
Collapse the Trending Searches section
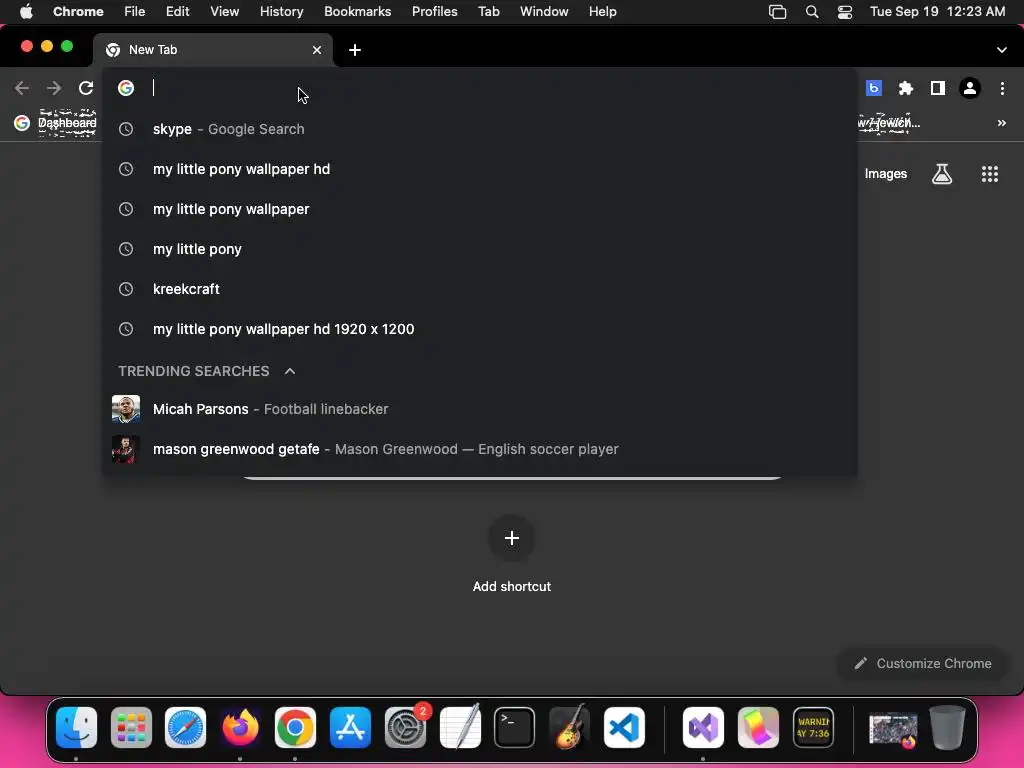point(289,371)
